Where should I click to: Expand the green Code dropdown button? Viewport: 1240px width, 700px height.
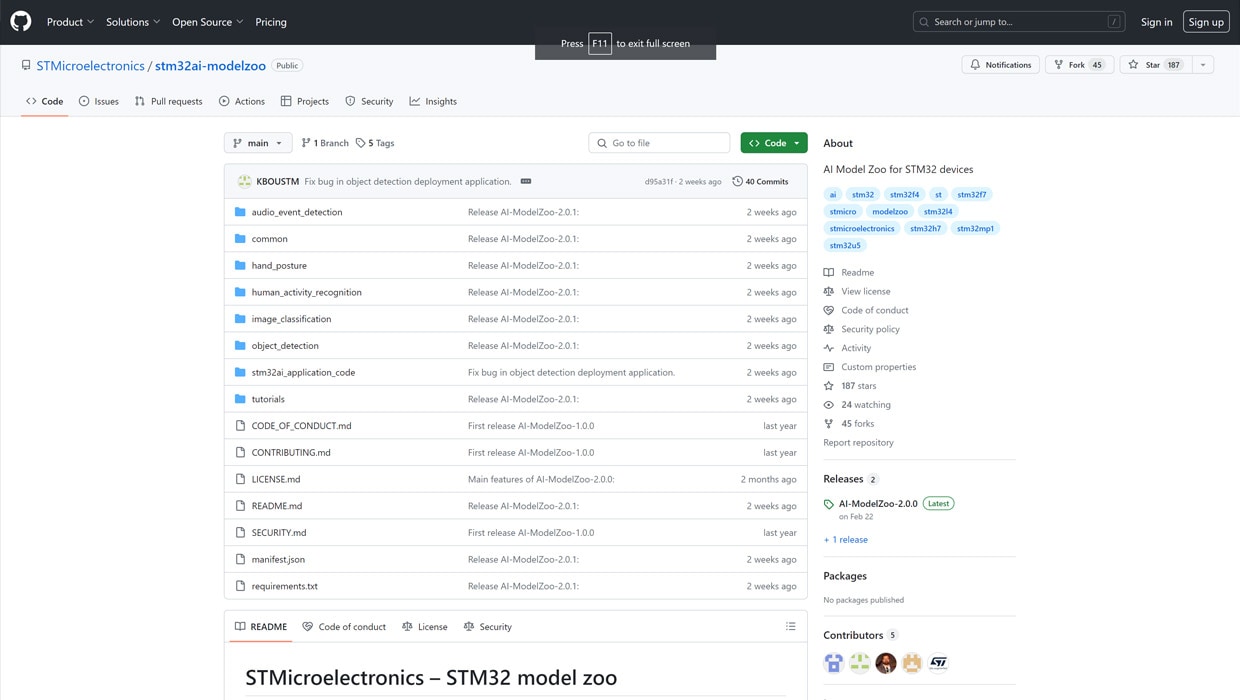tap(773, 143)
